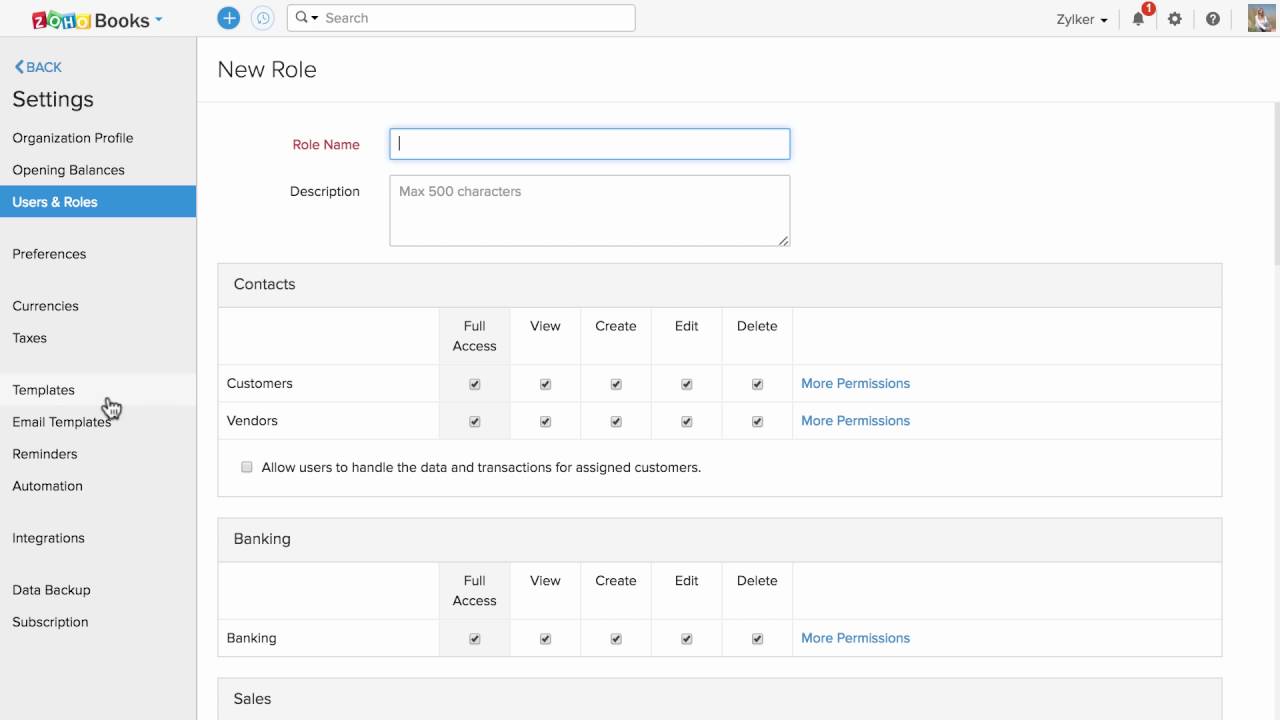Open Data Backup settings
This screenshot has height=720, width=1280.
tap(52, 590)
